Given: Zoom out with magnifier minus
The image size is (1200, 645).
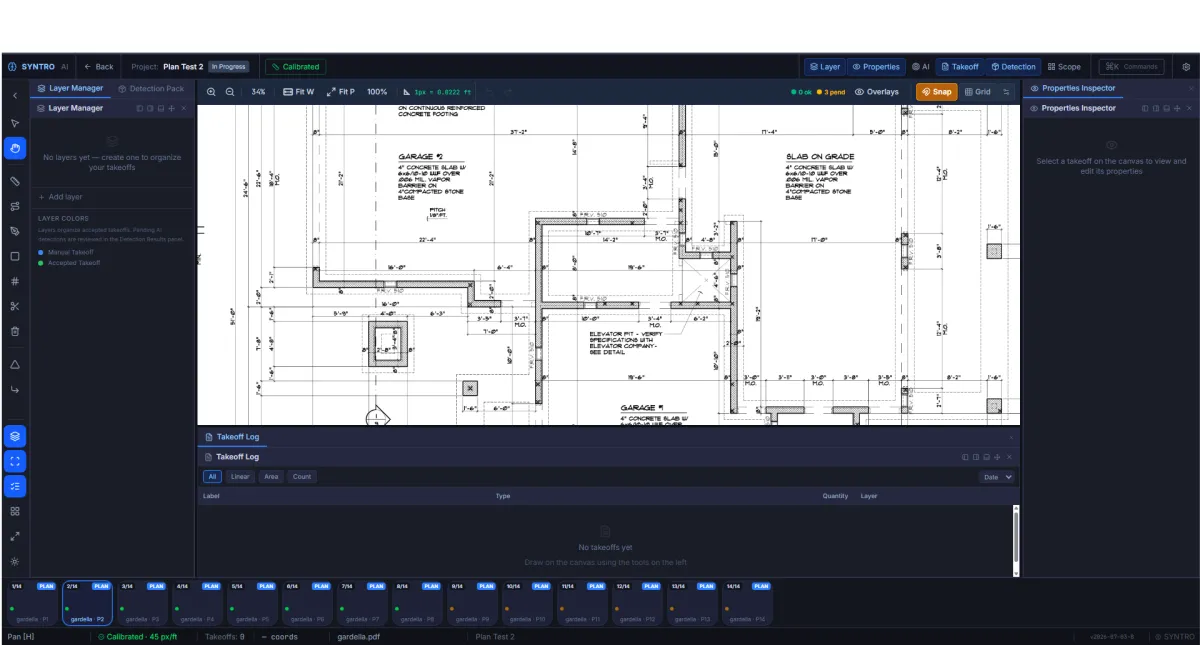Looking at the screenshot, I should point(230,92).
